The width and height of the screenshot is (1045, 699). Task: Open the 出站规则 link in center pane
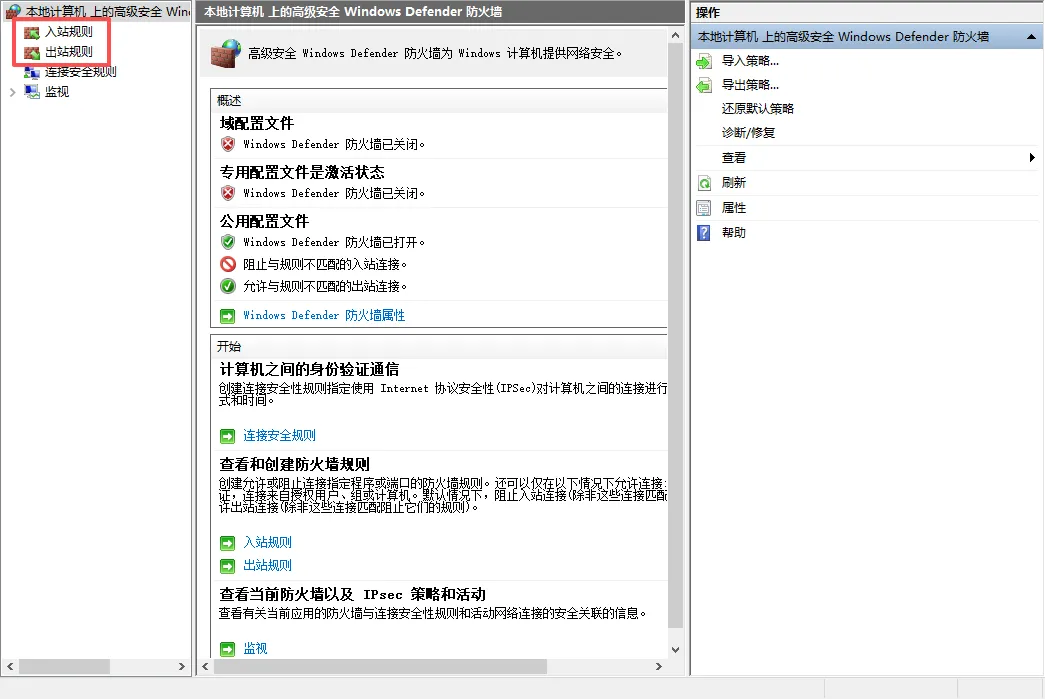click(x=267, y=565)
